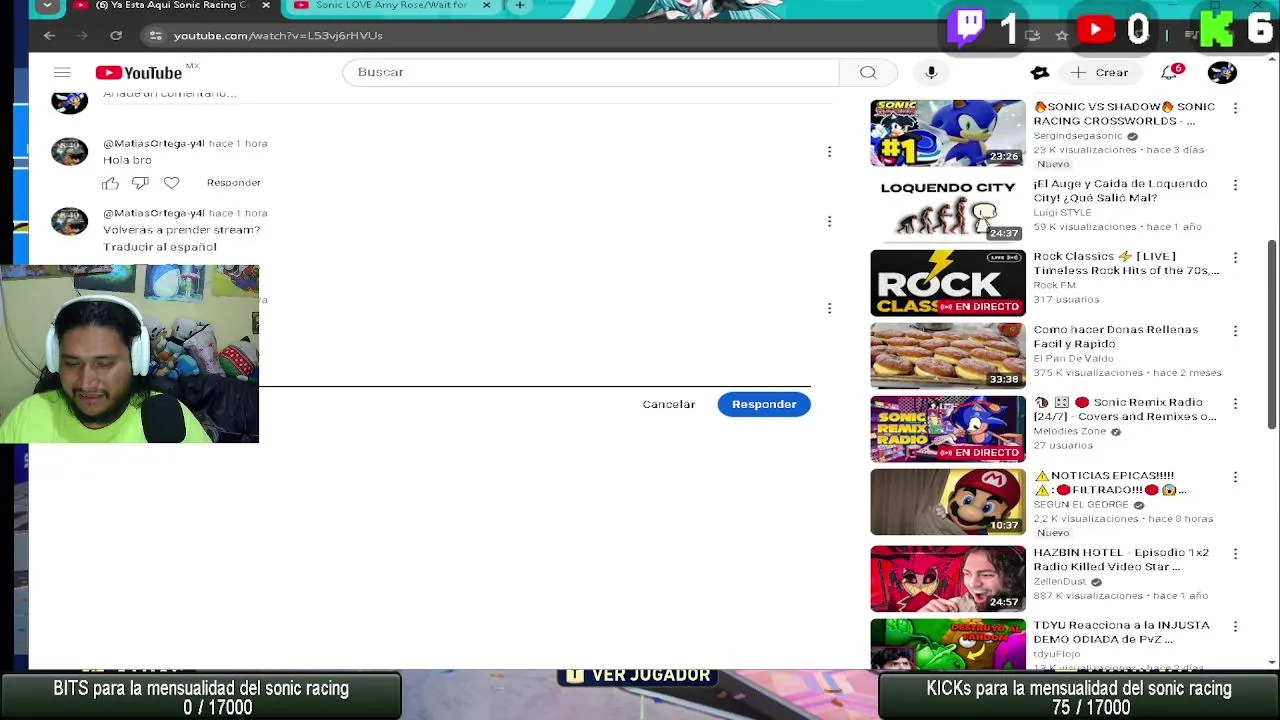
Task: Open options for 'Volverás a prender stream?' comment
Action: pos(829,221)
